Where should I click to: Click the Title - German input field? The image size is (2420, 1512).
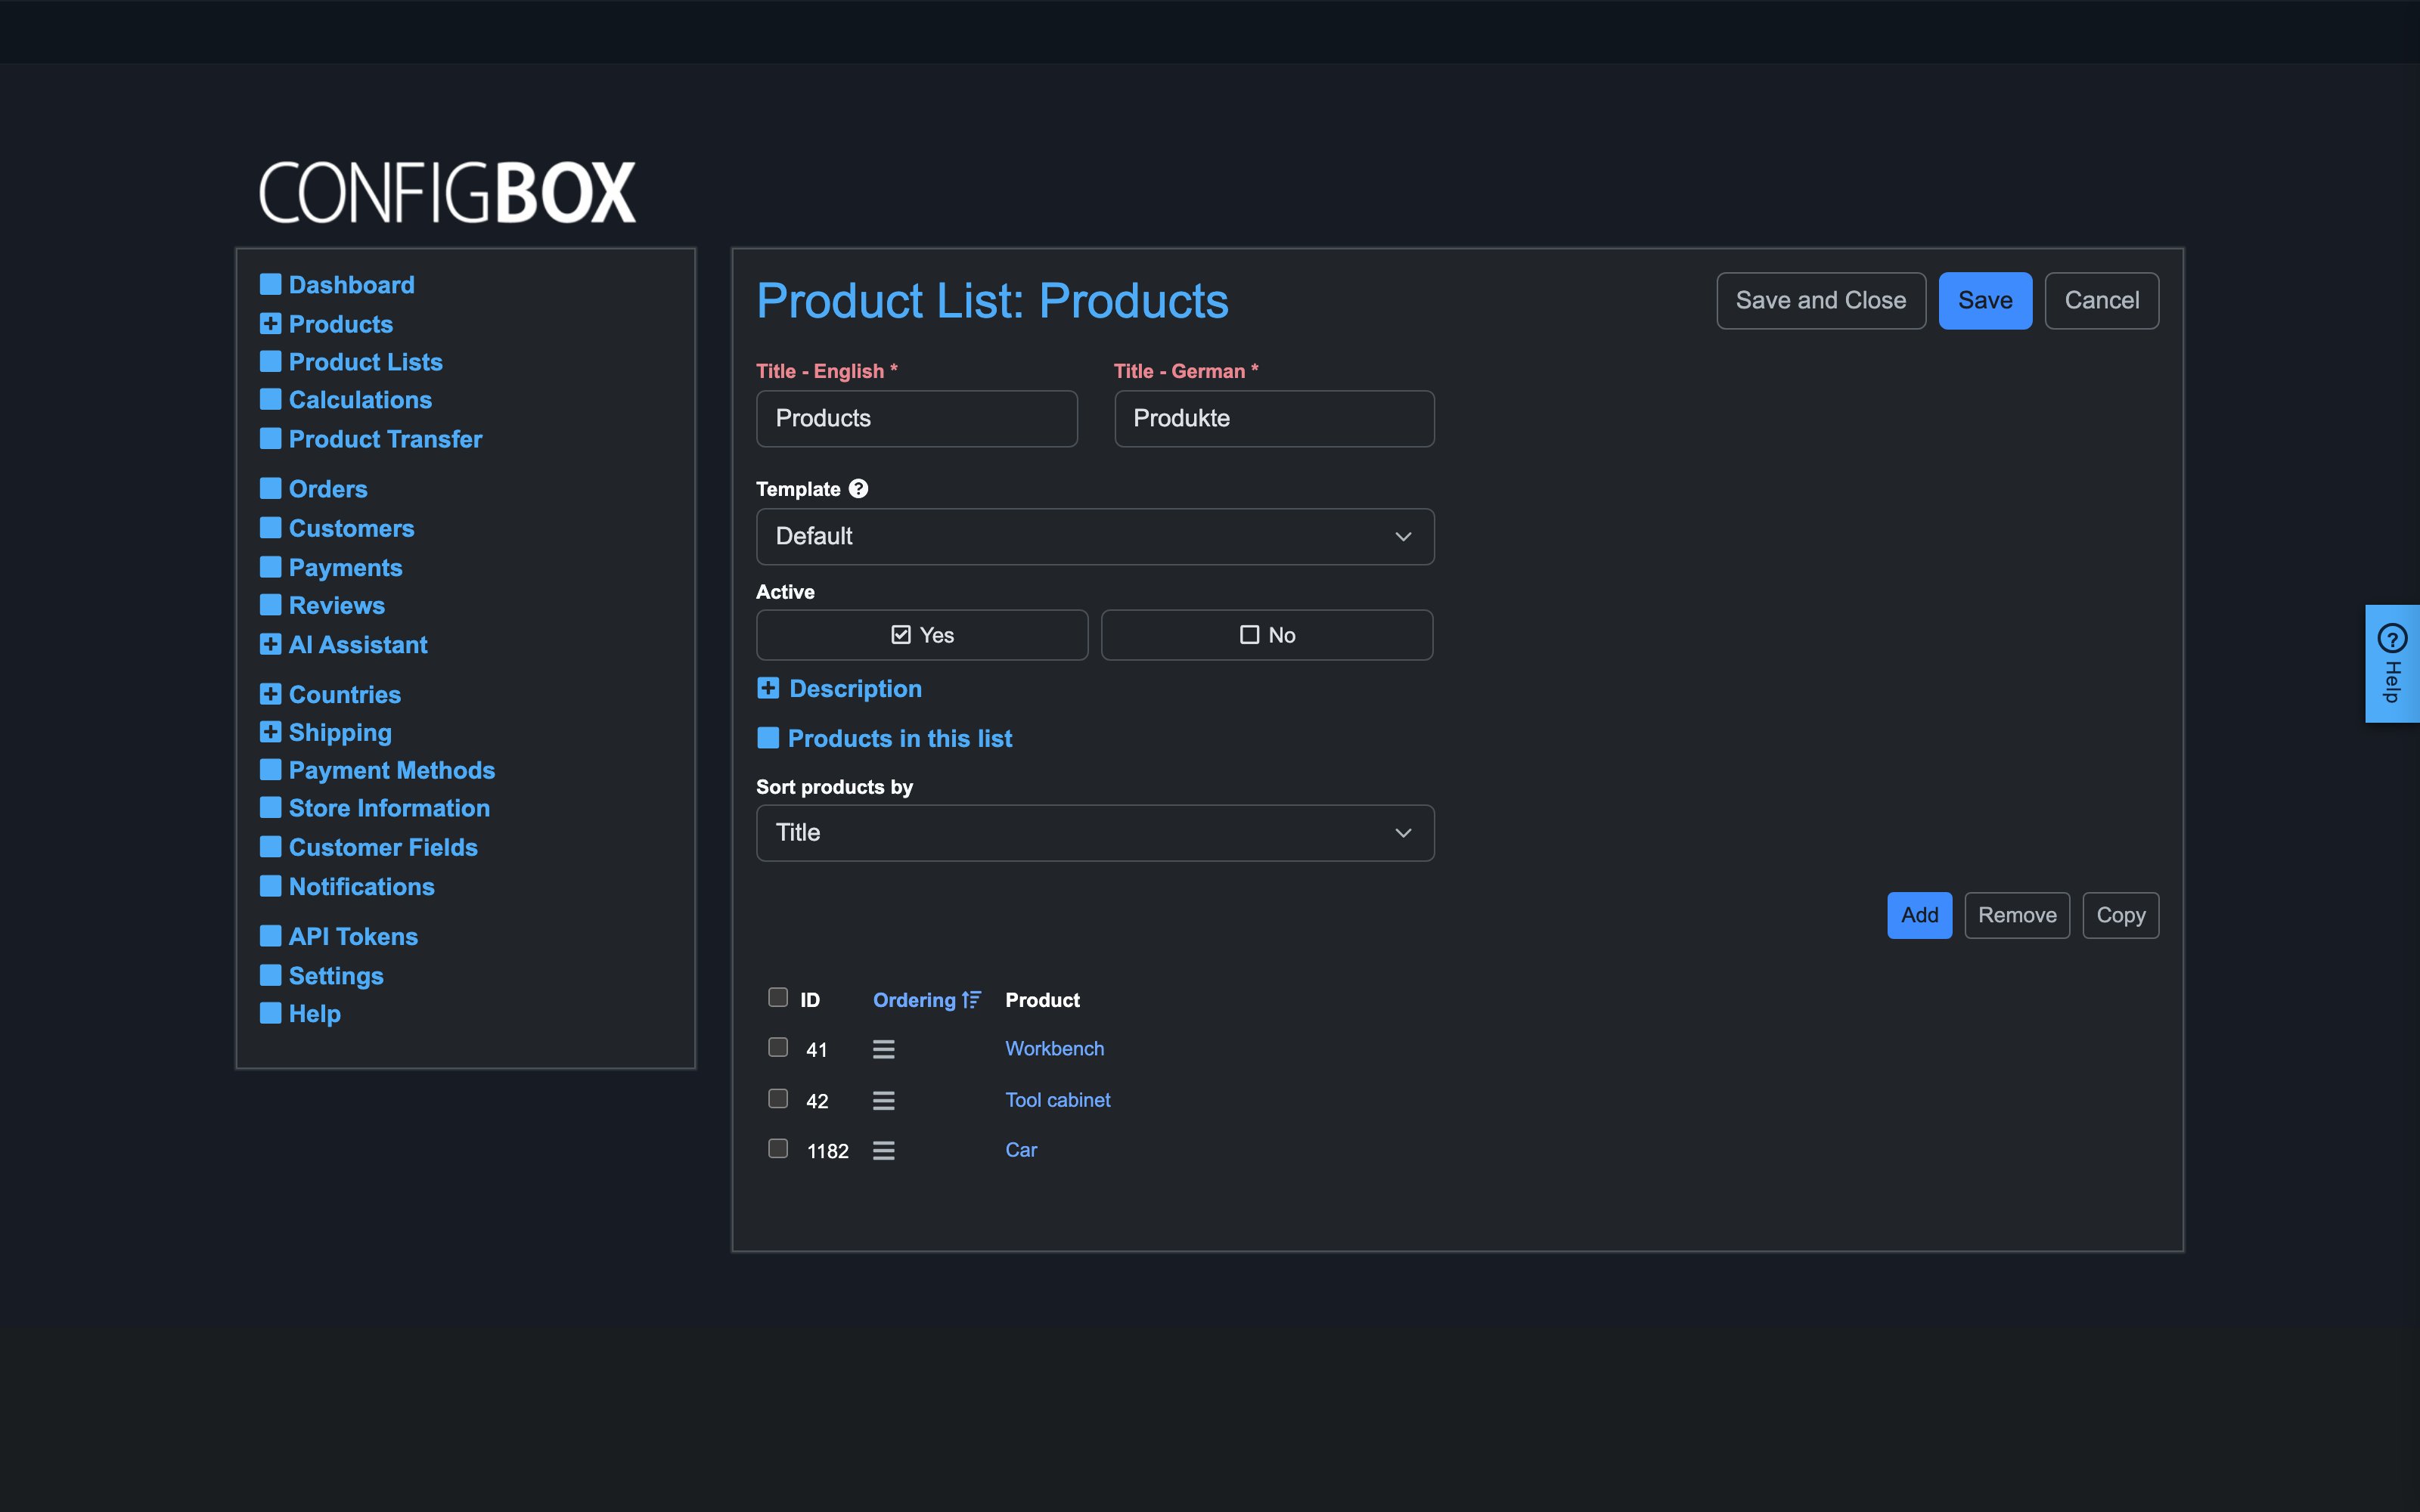click(x=1274, y=418)
